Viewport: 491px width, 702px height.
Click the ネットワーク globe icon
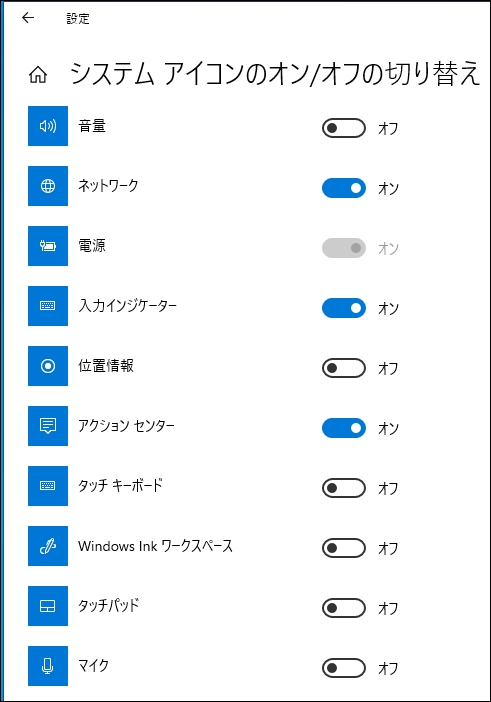48,186
